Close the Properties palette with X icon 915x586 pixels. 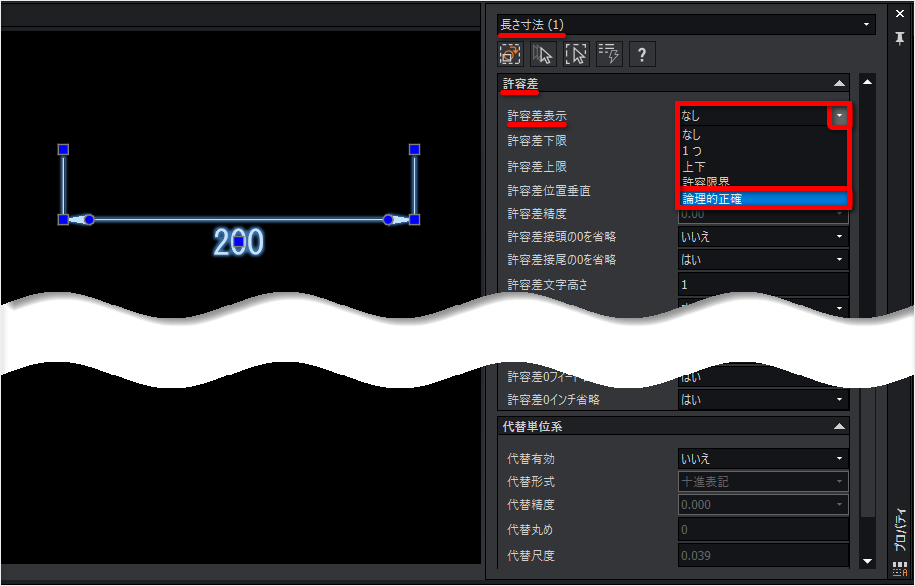[x=900, y=13]
